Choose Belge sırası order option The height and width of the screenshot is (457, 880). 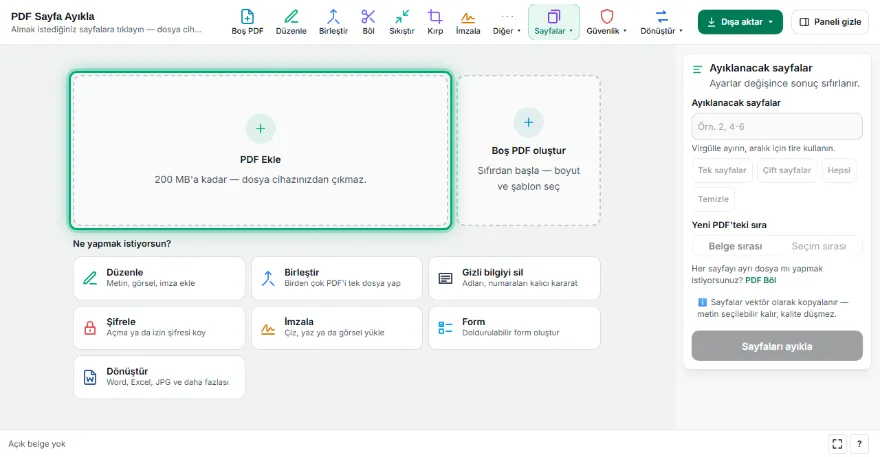pos(735,246)
